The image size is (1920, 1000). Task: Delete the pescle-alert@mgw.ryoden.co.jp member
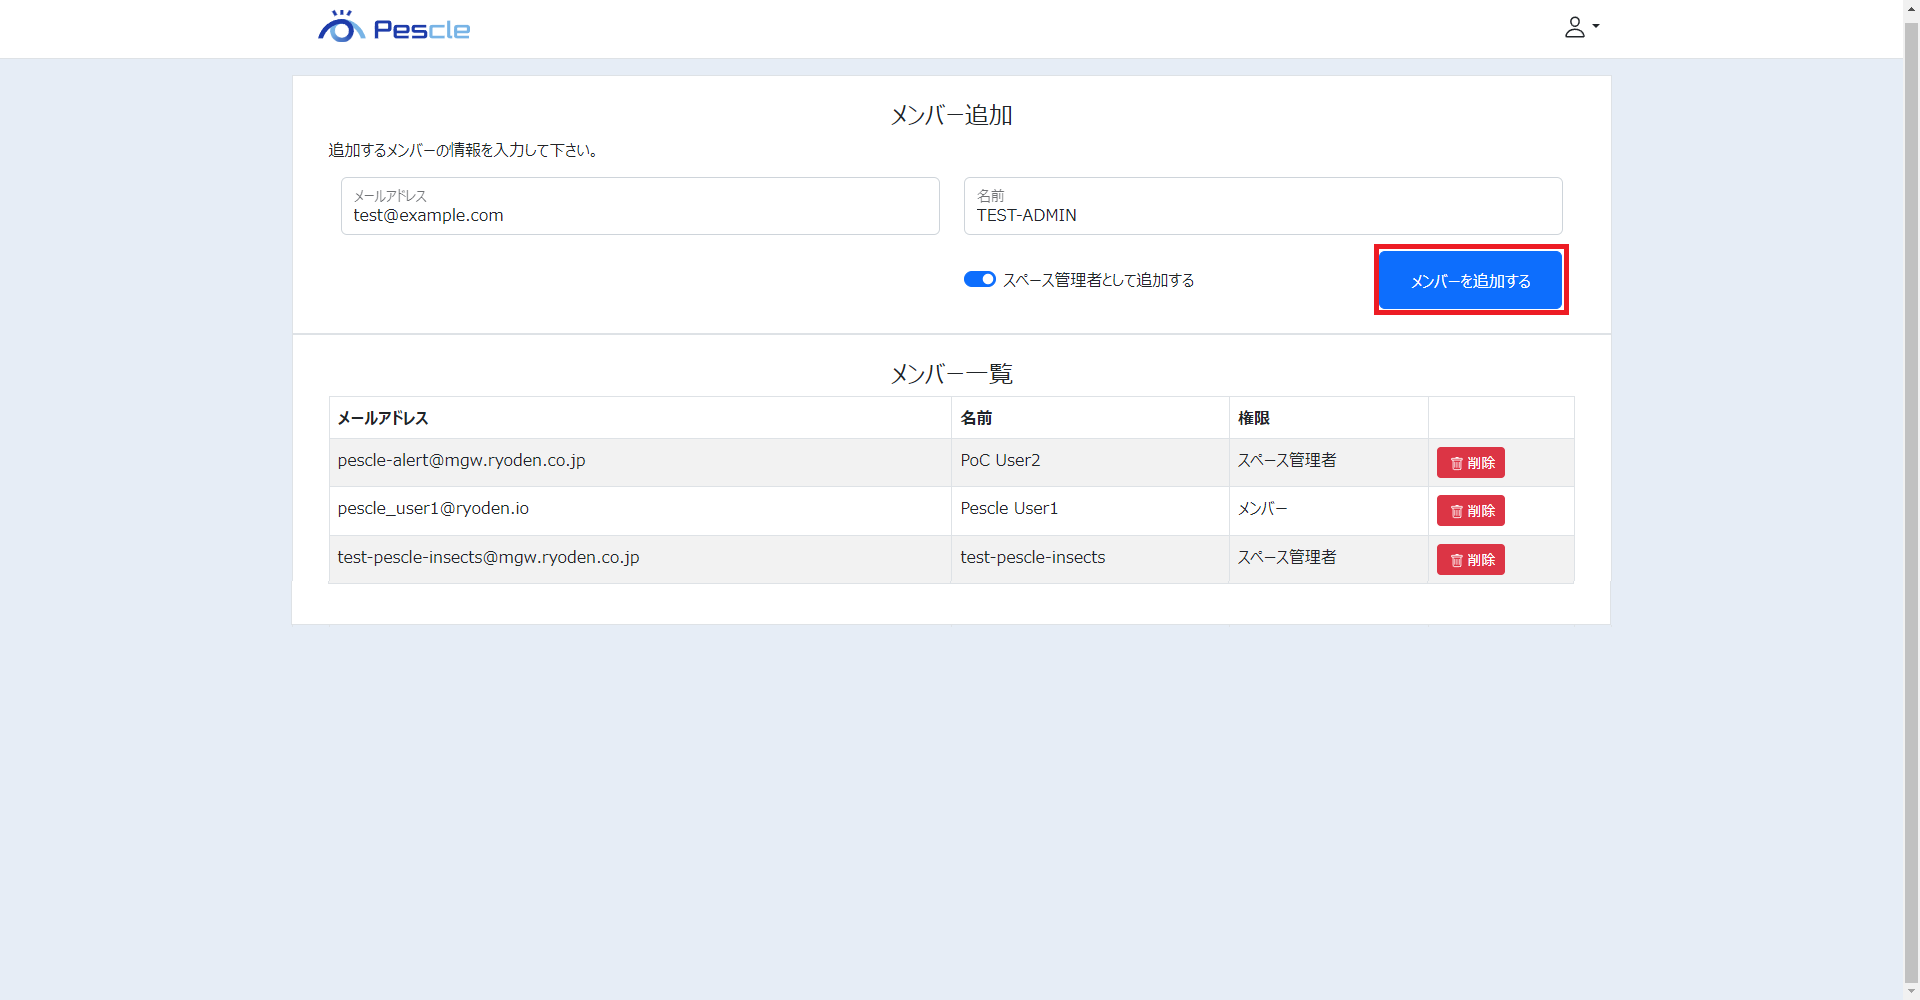coord(1470,463)
